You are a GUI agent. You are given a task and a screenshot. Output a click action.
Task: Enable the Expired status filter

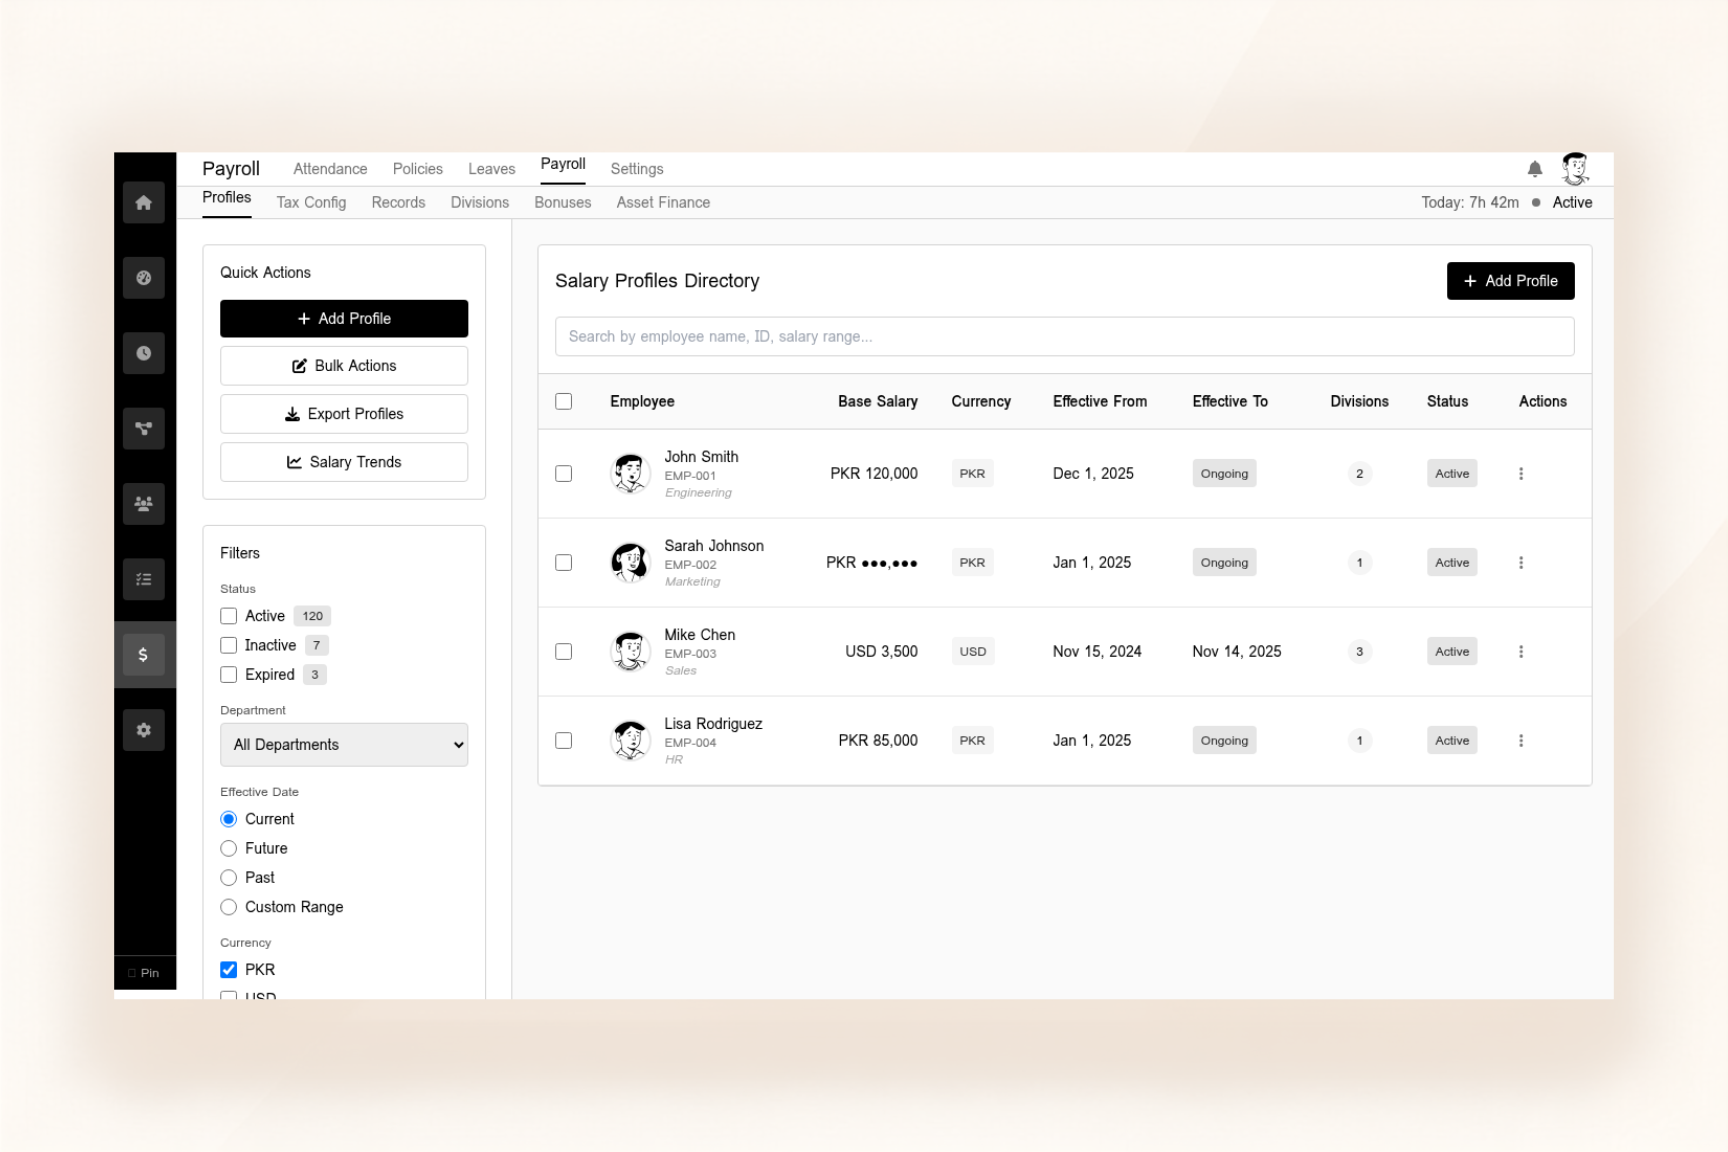point(229,675)
